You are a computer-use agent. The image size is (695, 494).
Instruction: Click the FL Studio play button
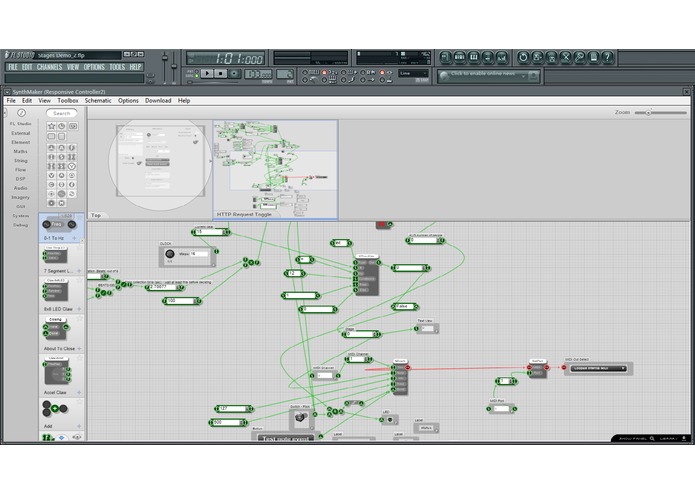point(207,74)
